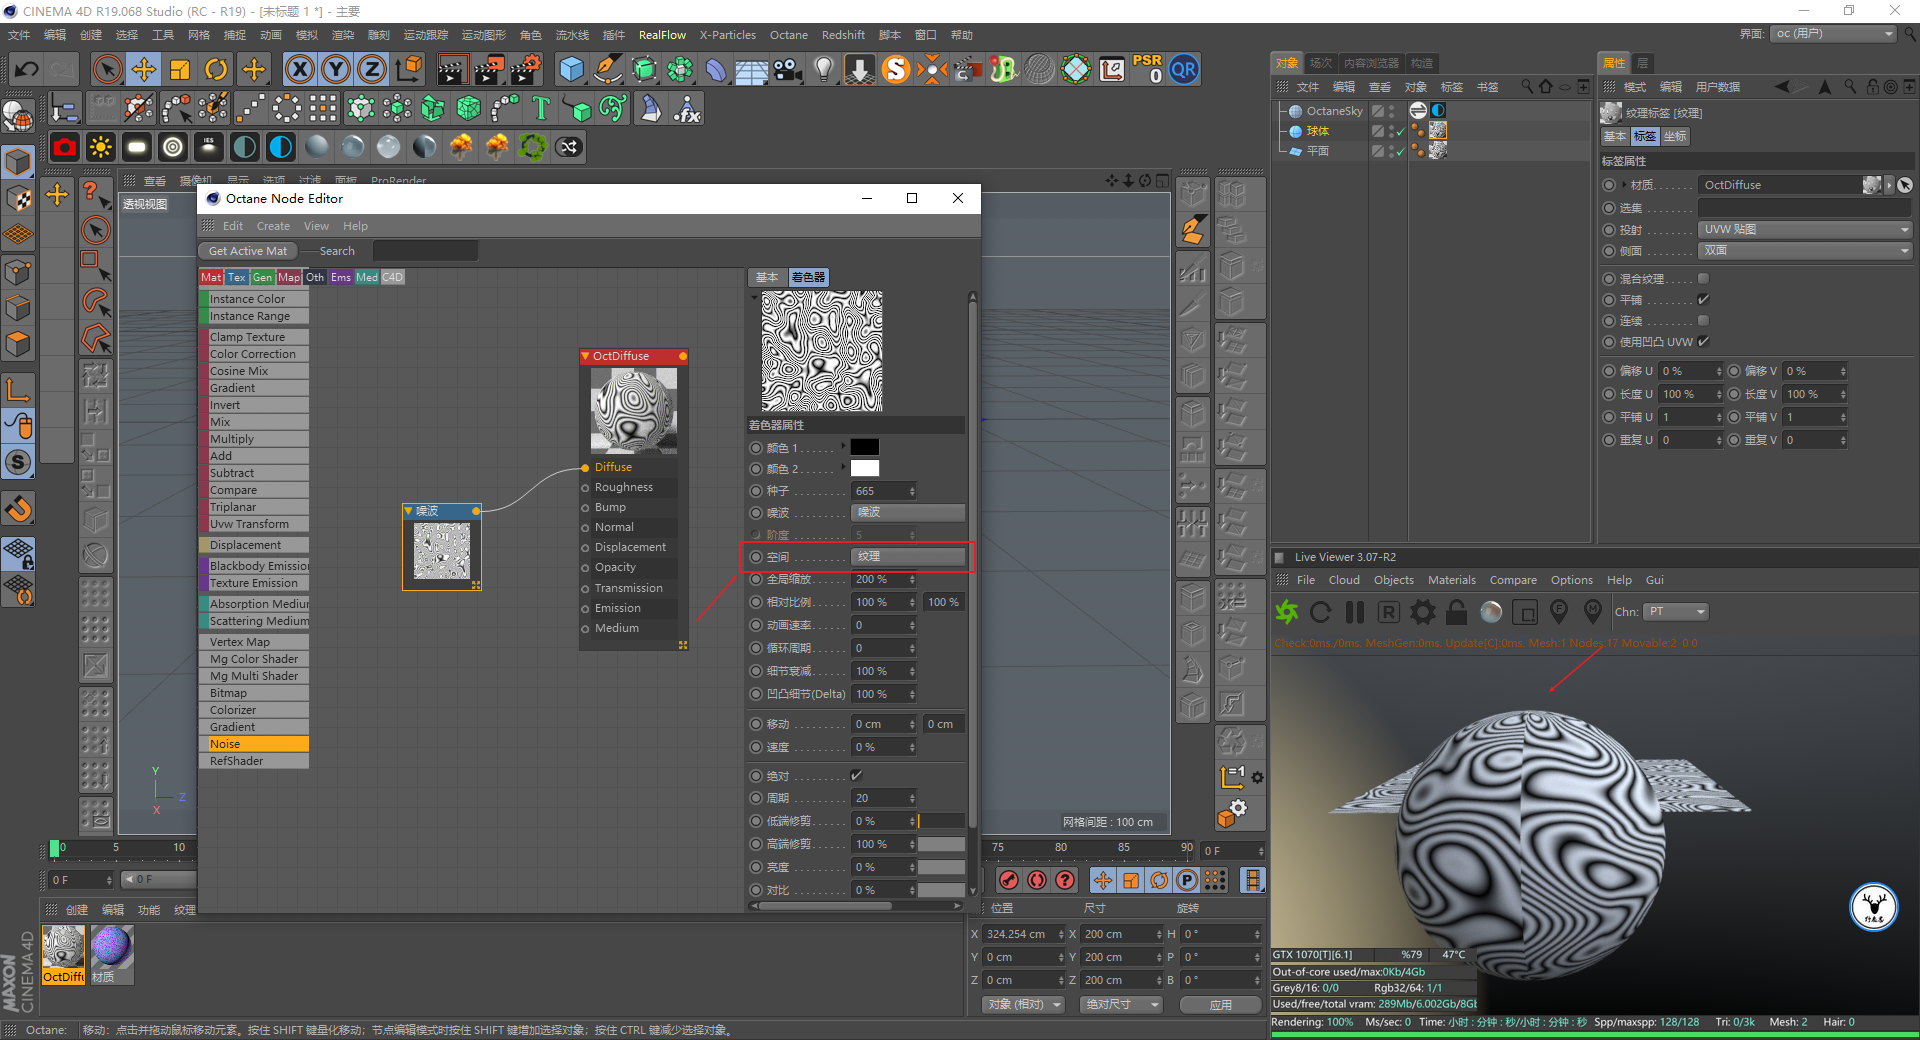Image resolution: width=1920 pixels, height=1040 pixels.
Task: Click the Octane sun daylight icon
Action: [x=101, y=147]
